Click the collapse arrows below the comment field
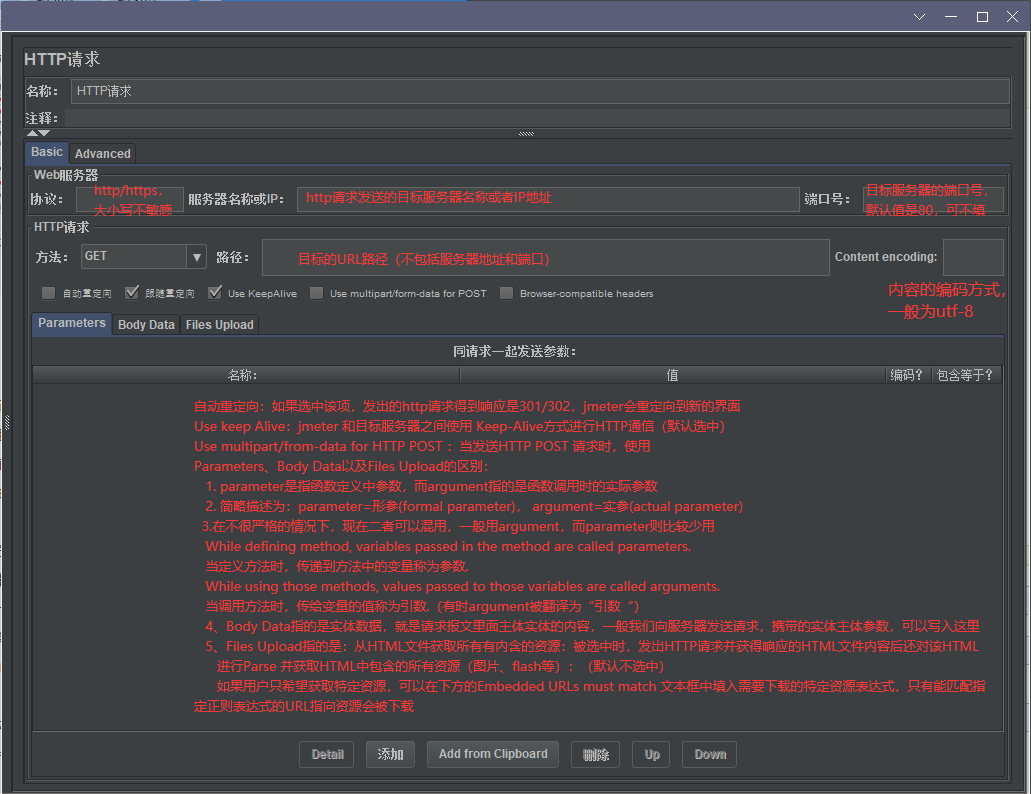This screenshot has width=1031, height=794. click(38, 133)
